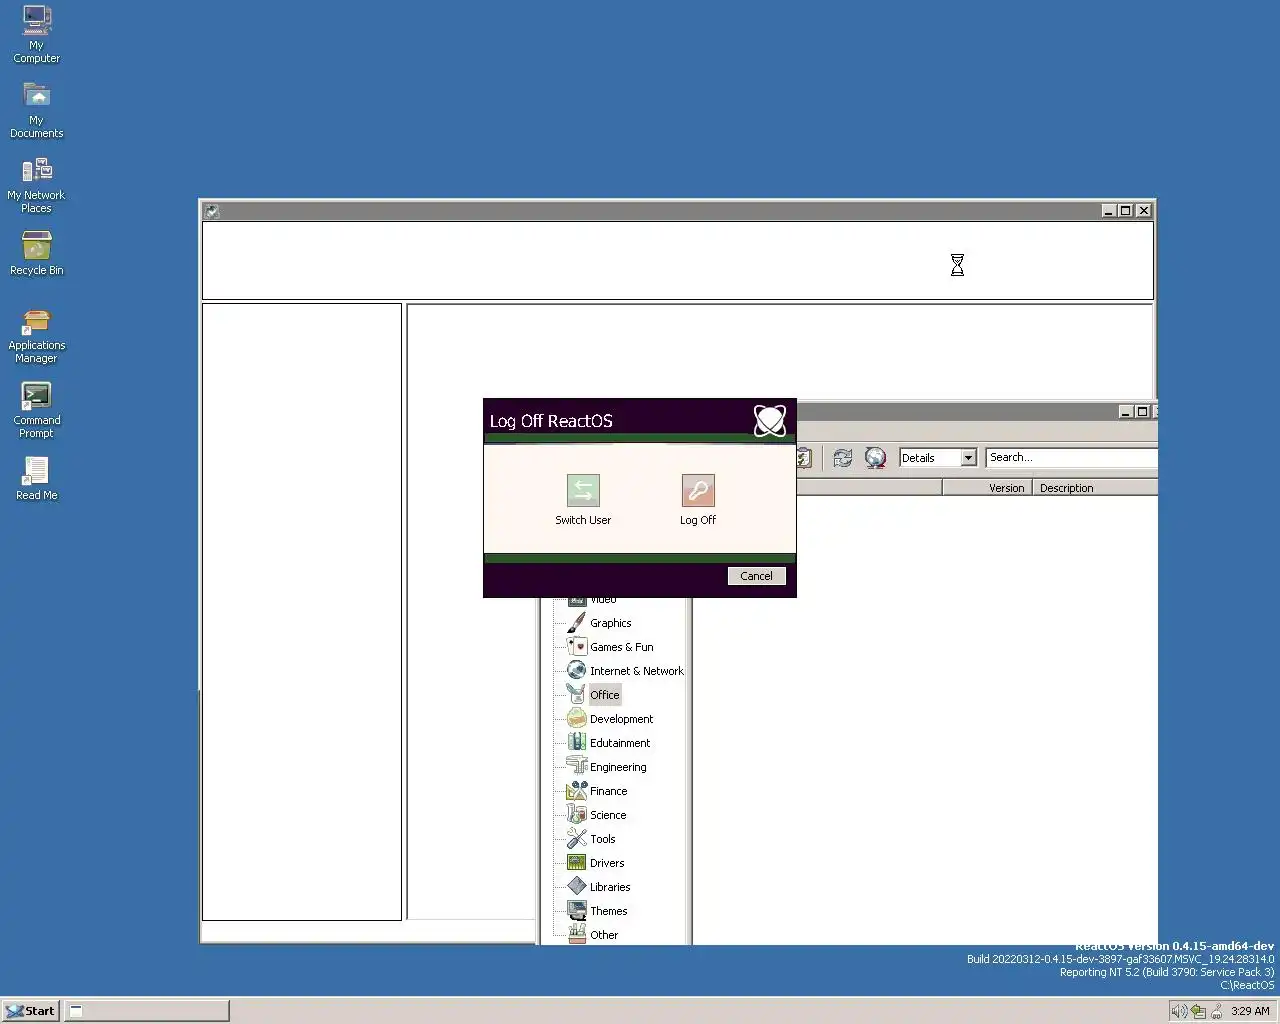
Task: Click the Edutainment books icon
Action: coord(576,743)
